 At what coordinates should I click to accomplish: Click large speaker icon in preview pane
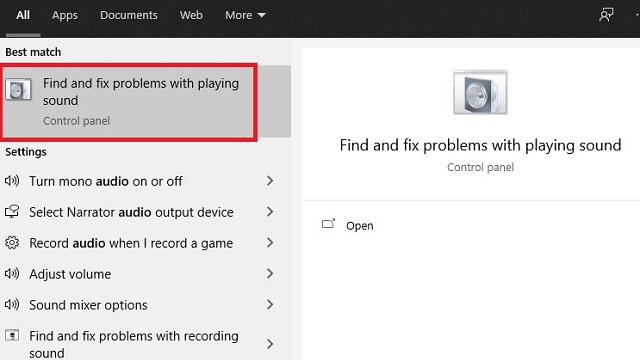(480, 92)
